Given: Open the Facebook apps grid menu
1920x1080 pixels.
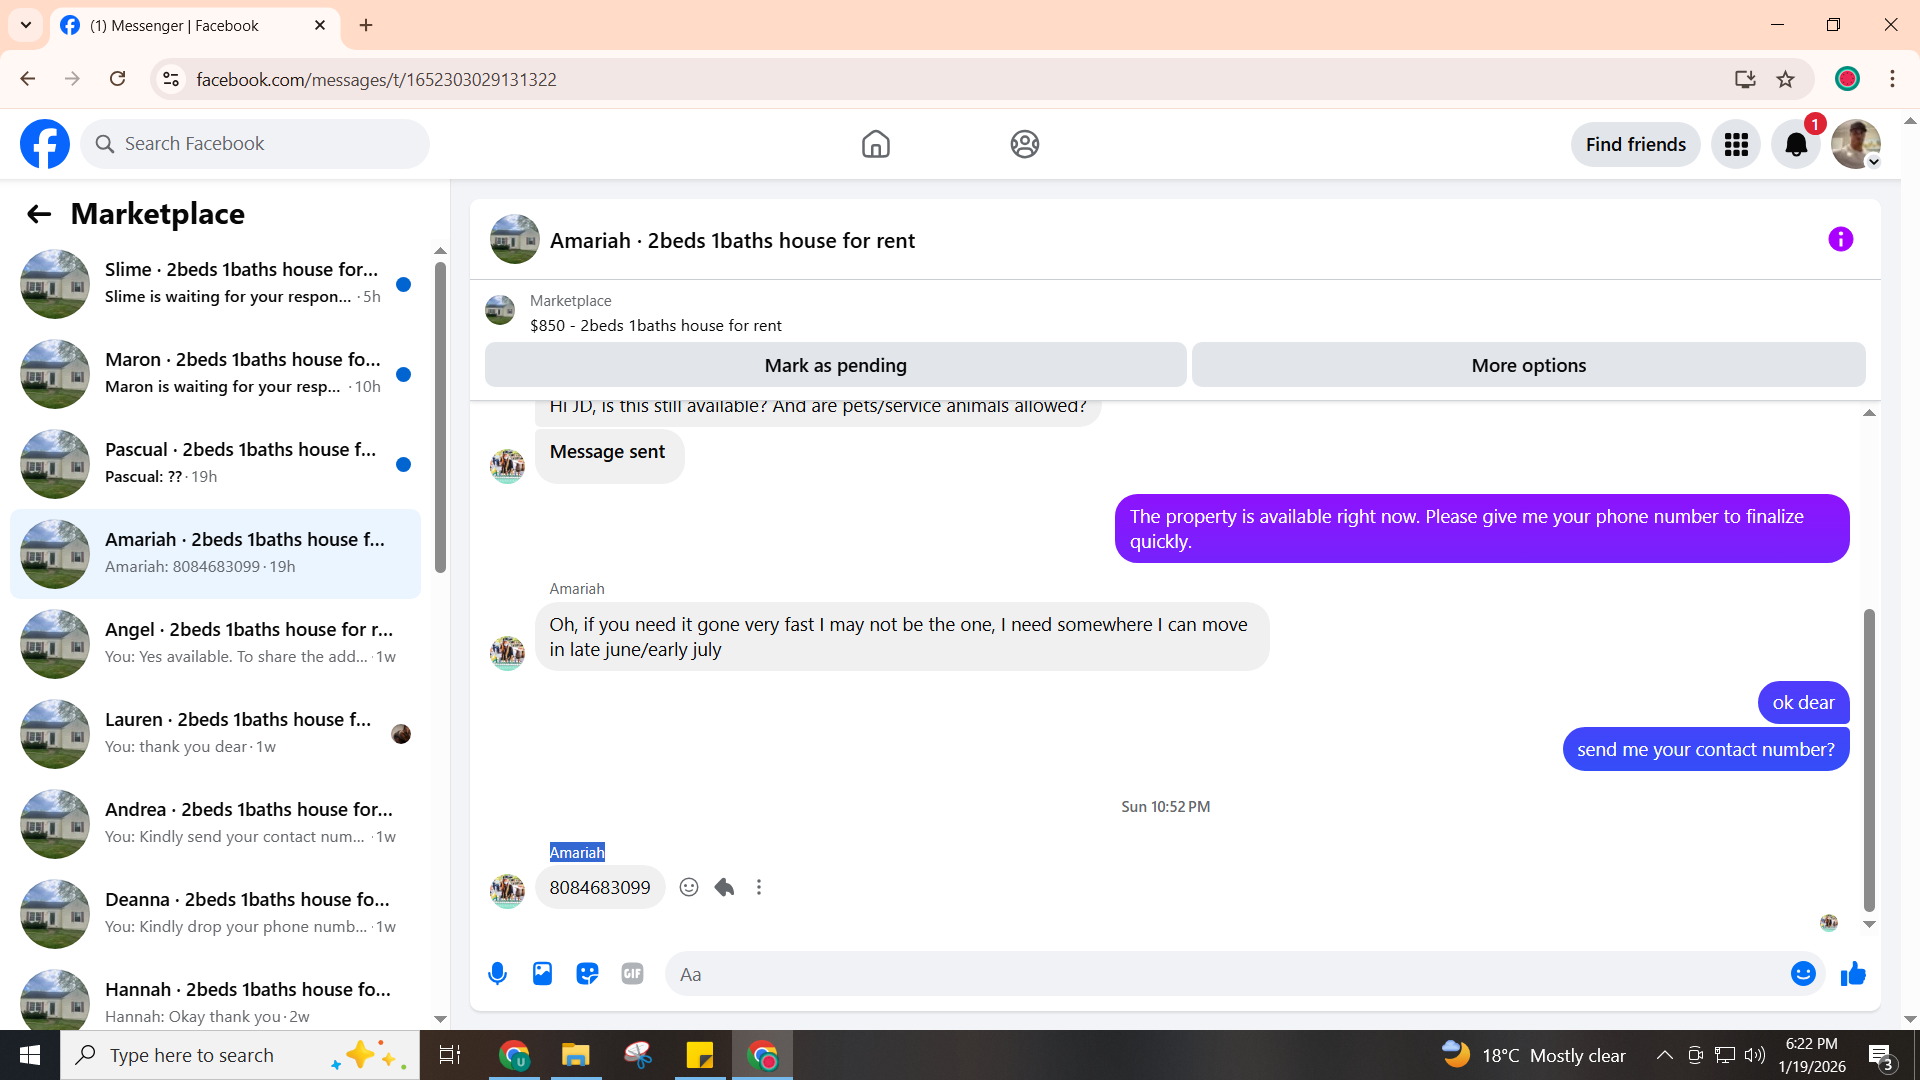Looking at the screenshot, I should coord(1736,145).
